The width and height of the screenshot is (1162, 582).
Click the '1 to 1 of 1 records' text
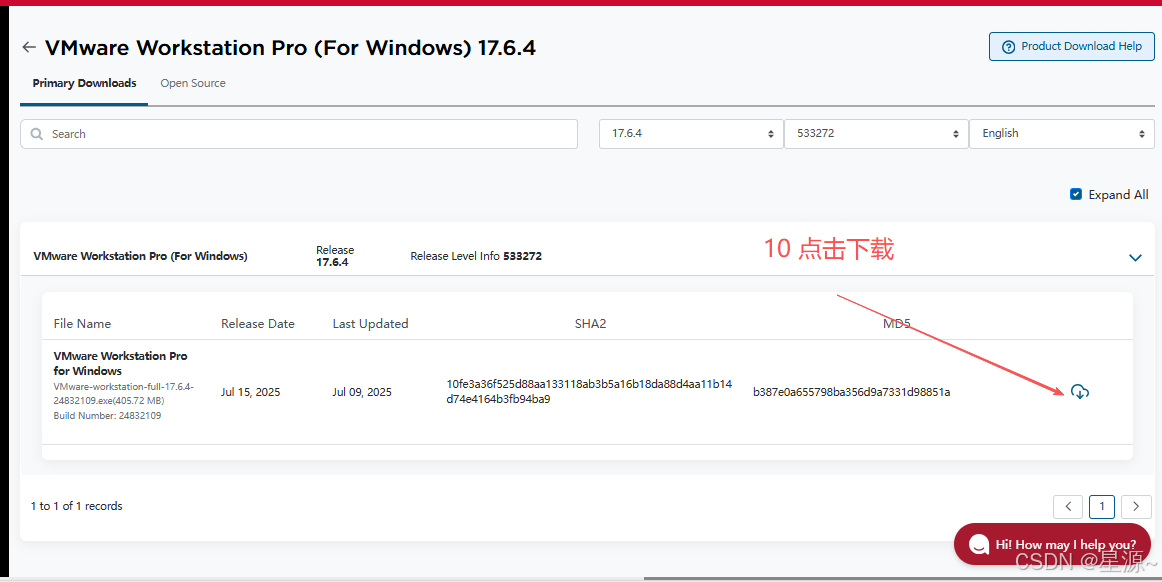76,506
